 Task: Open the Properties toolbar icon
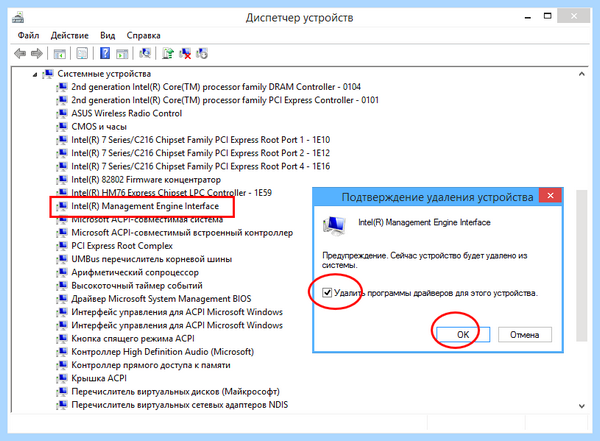(x=82, y=54)
